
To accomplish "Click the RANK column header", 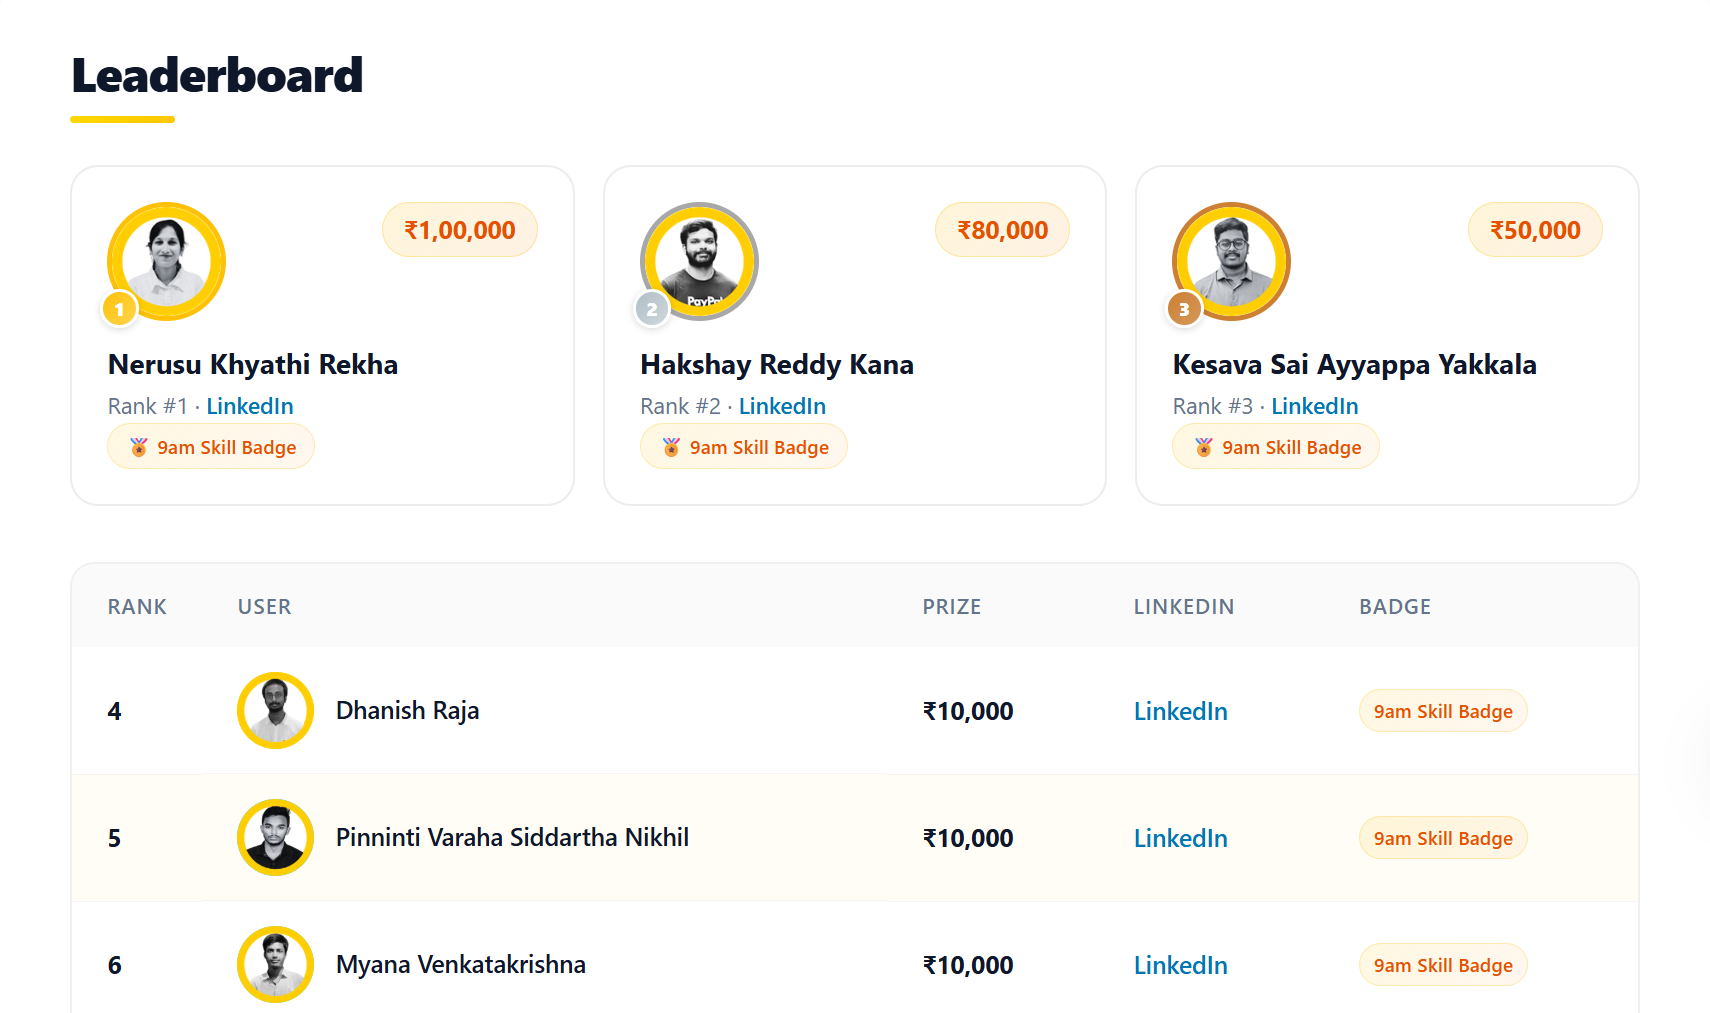I will (x=137, y=607).
